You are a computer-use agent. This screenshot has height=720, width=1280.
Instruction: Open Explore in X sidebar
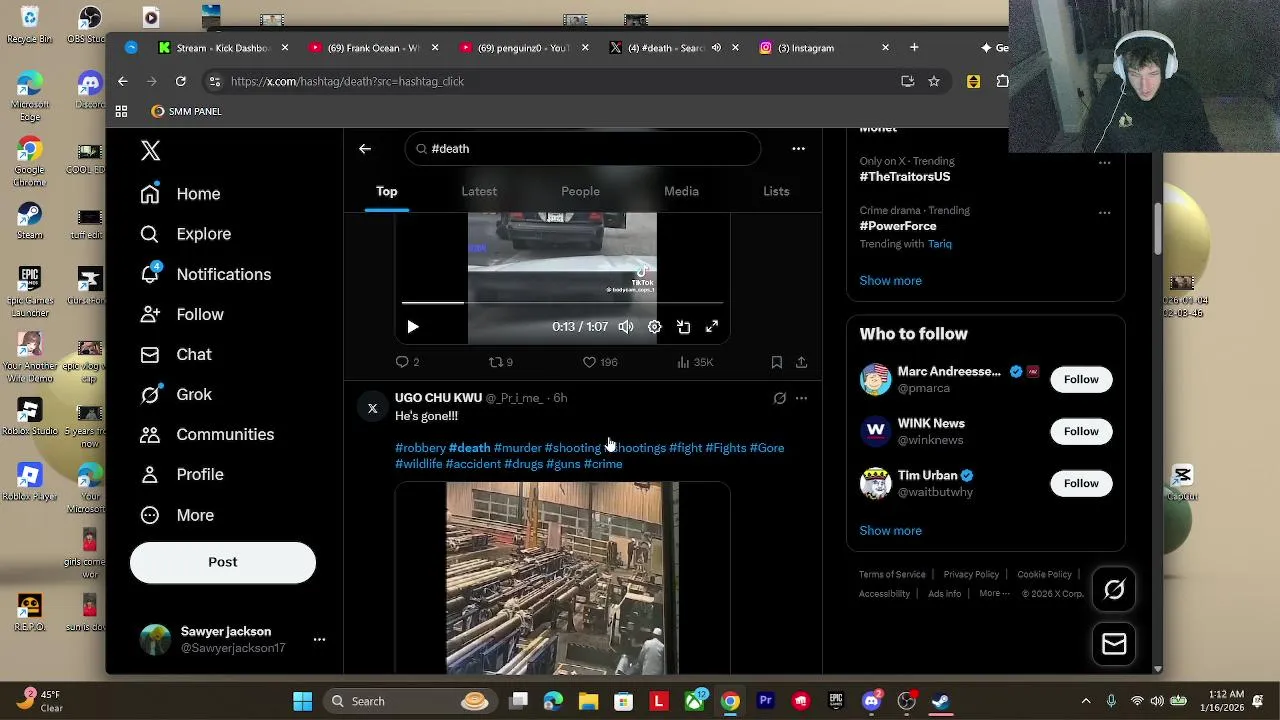click(x=186, y=234)
